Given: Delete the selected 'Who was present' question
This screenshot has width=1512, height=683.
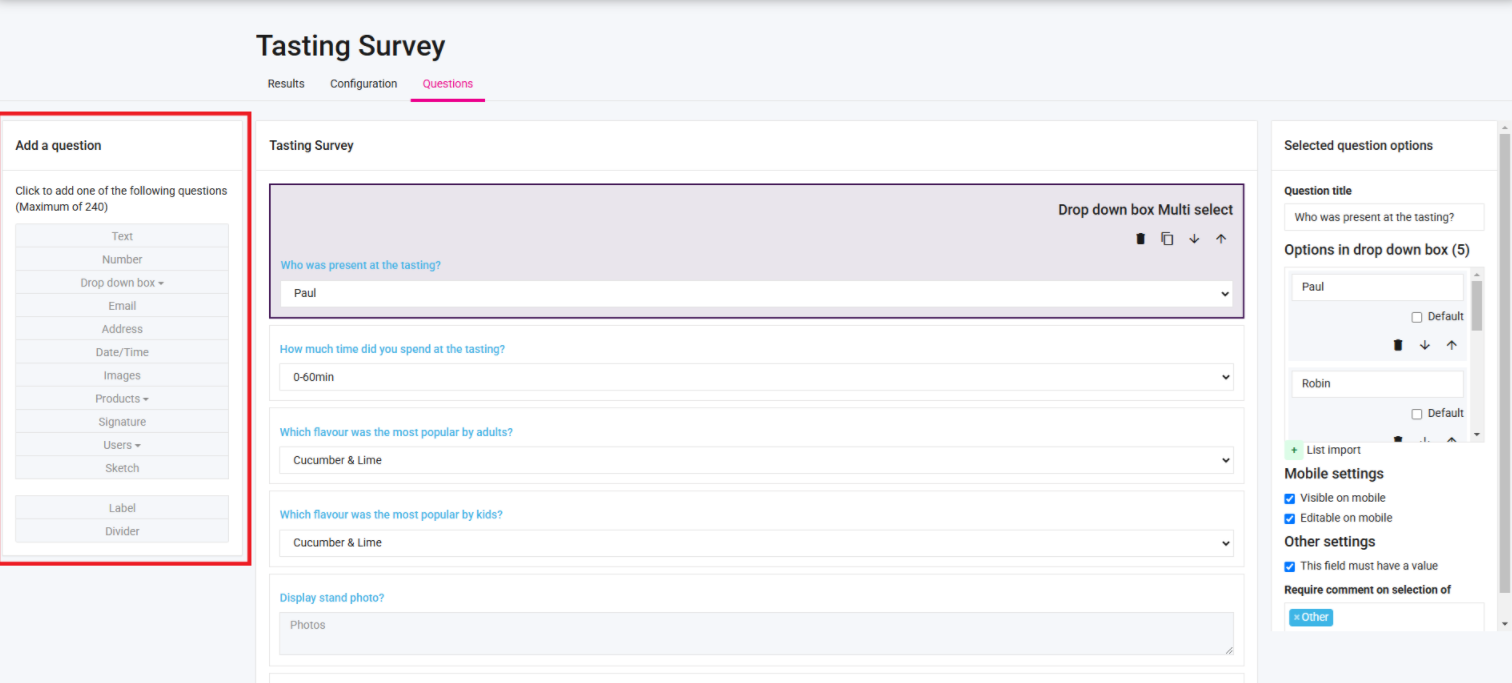Looking at the screenshot, I should [x=1140, y=239].
